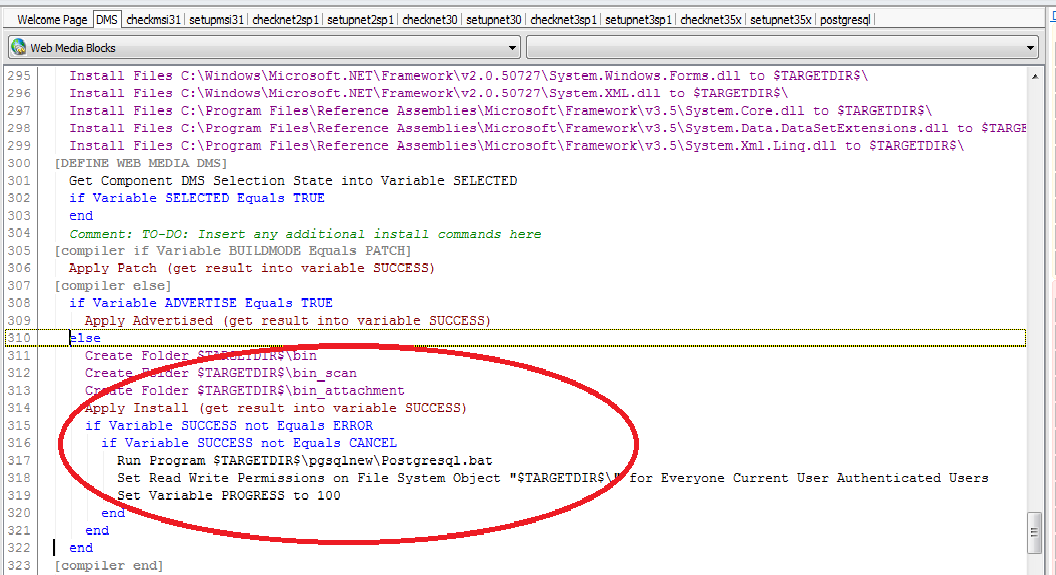Select Run Program Postgresql.bat line

304,461
